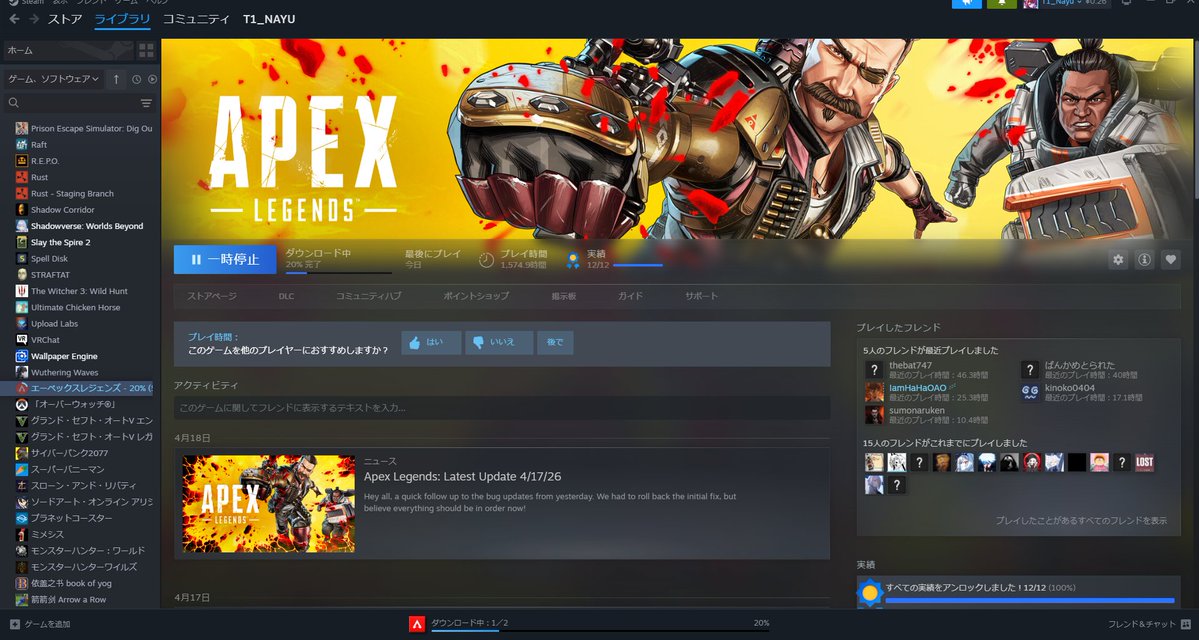Show プレイしたことがあるすべてのフレンドを表示
Image resolution: width=1199 pixels, height=640 pixels.
(x=1081, y=520)
